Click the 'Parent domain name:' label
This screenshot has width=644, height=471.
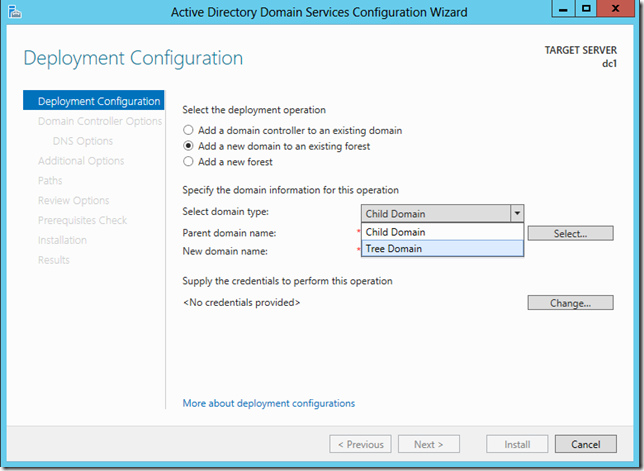[x=229, y=233]
